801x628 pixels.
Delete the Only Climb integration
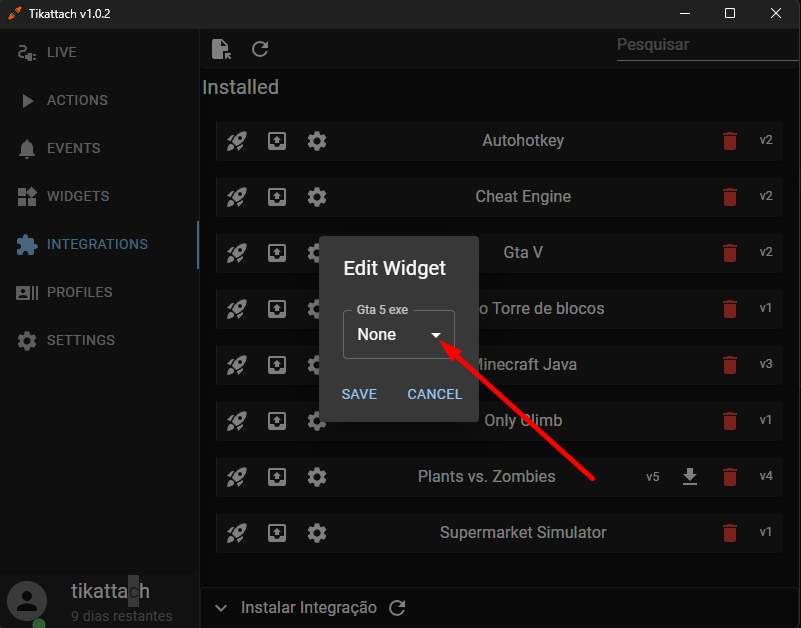click(x=730, y=421)
